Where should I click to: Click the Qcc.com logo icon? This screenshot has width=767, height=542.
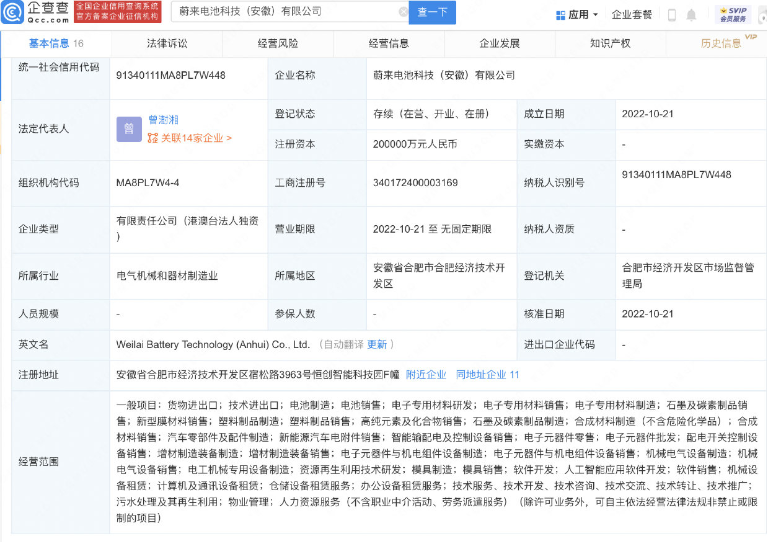[x=12, y=13]
